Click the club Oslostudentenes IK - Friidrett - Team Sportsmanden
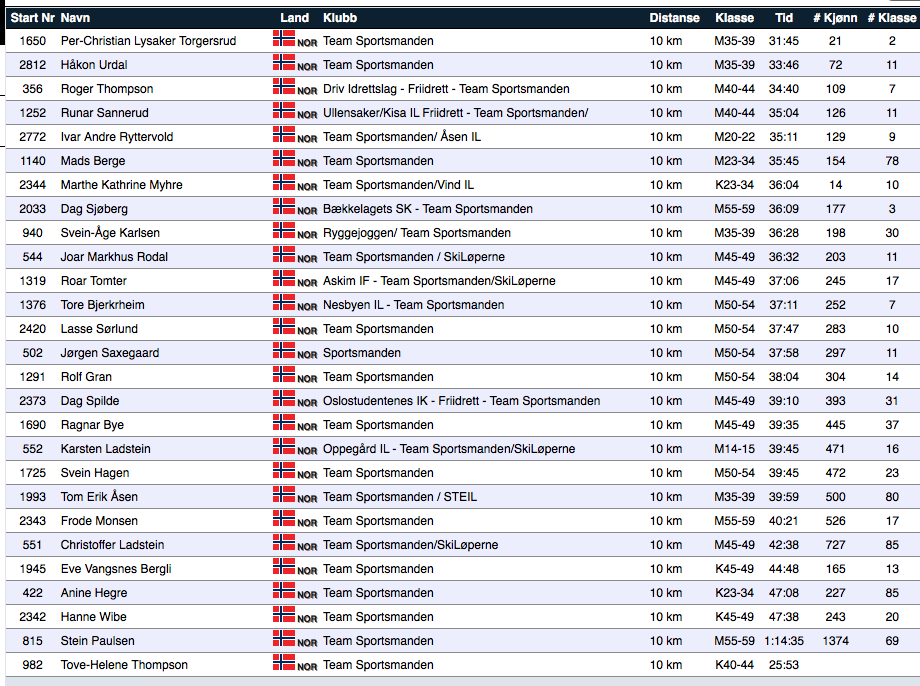Screen dimensions: 920x686 (461, 401)
